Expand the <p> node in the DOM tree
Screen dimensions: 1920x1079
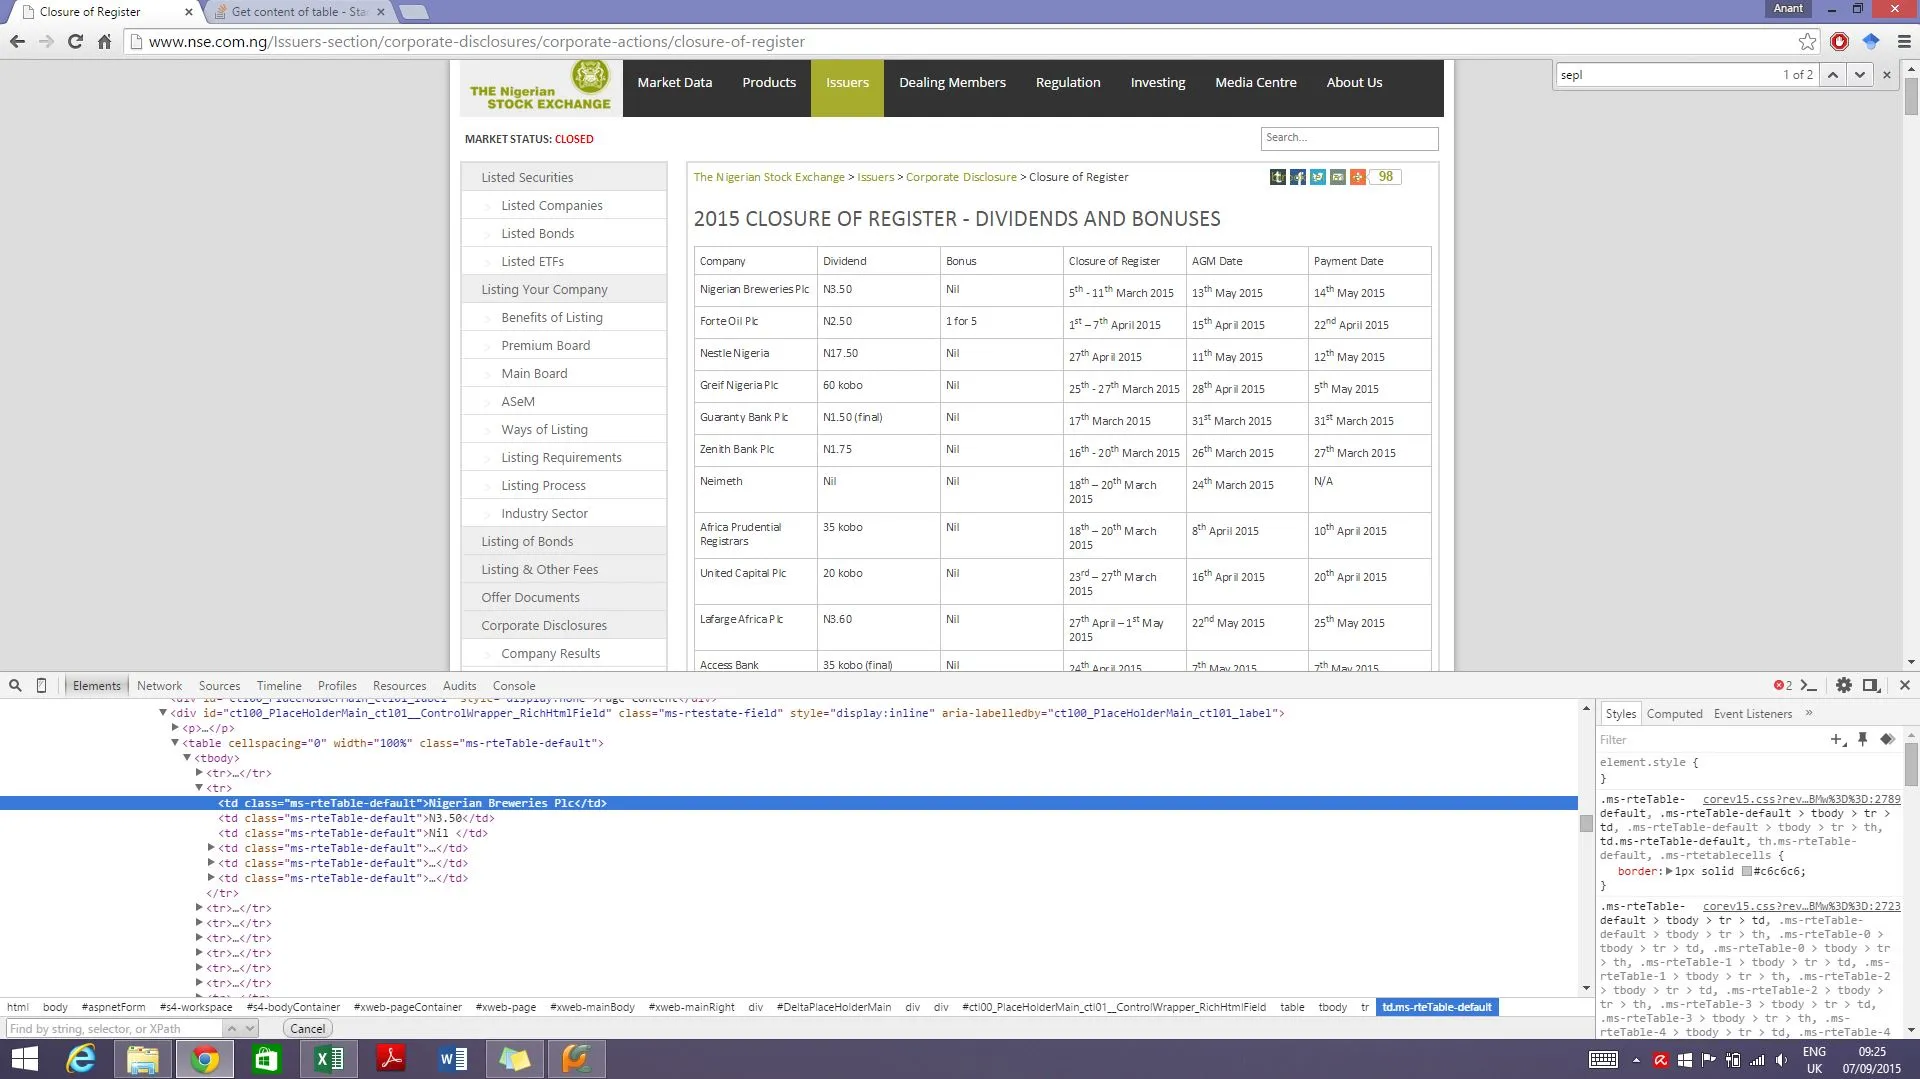tap(175, 728)
